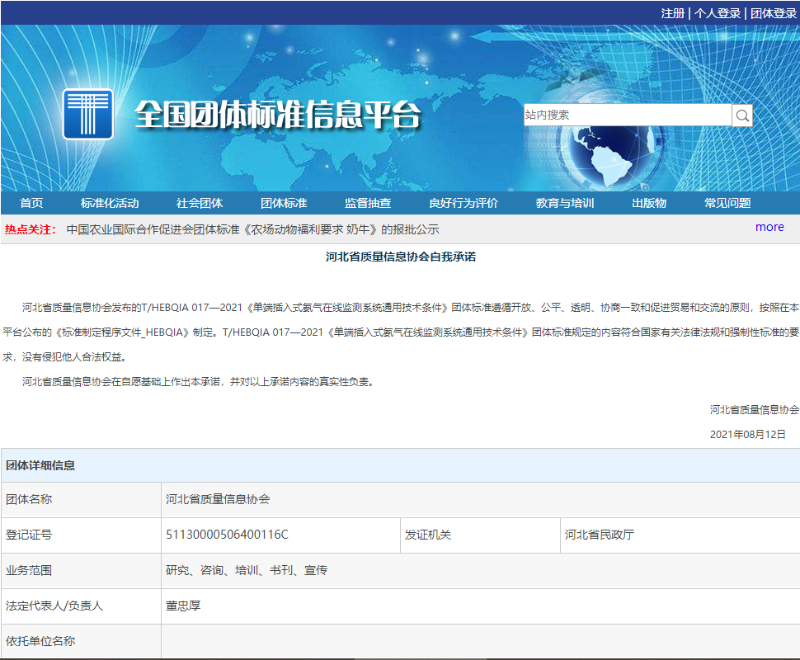Click inside the 站内搜索 search field
800x660 pixels.
[x=620, y=115]
